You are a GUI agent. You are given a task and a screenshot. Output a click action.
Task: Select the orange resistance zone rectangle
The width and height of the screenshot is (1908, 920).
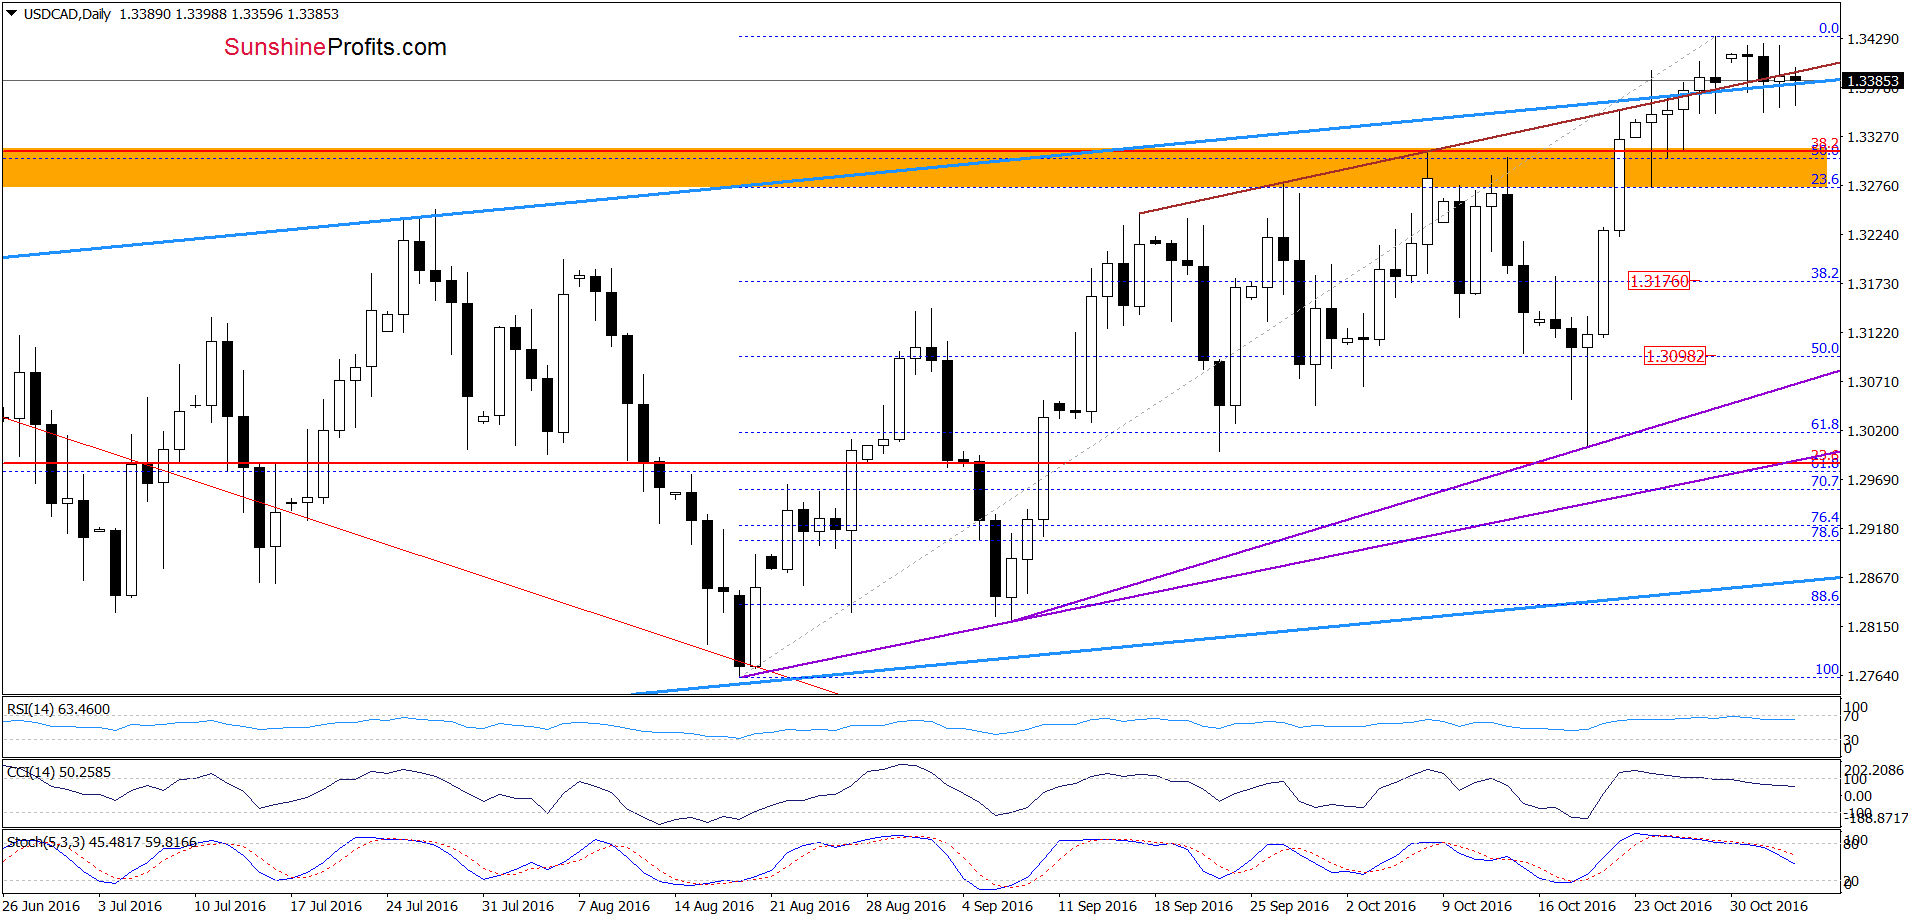pos(914,168)
